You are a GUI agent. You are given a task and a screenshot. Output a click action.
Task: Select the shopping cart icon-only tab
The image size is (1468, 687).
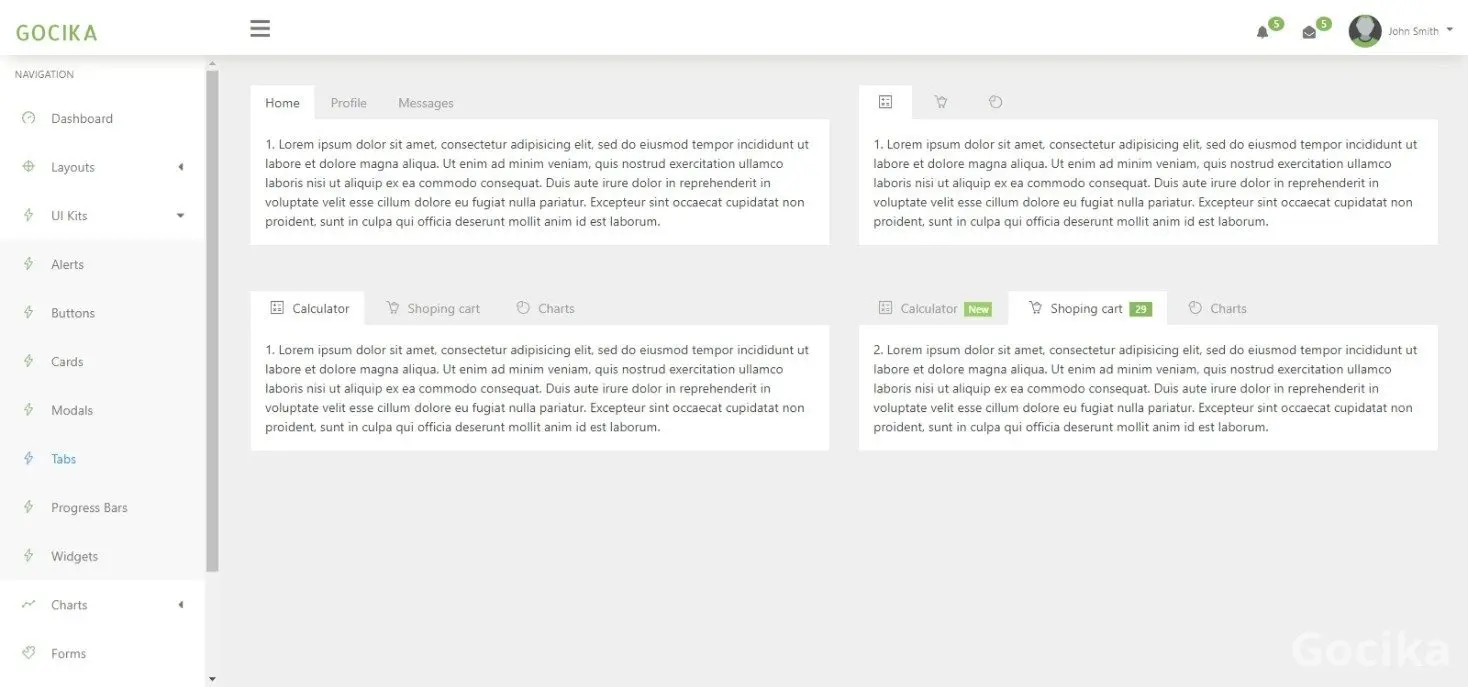tap(941, 102)
